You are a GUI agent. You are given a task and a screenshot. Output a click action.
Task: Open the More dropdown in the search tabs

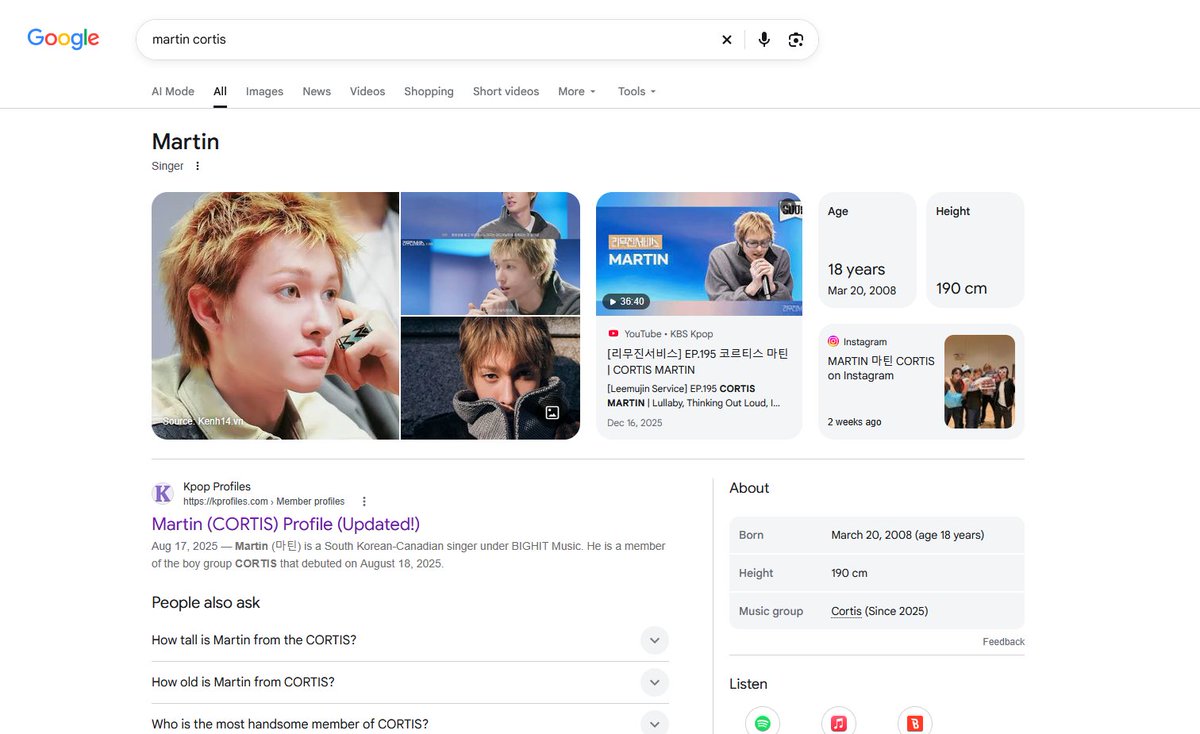click(577, 91)
